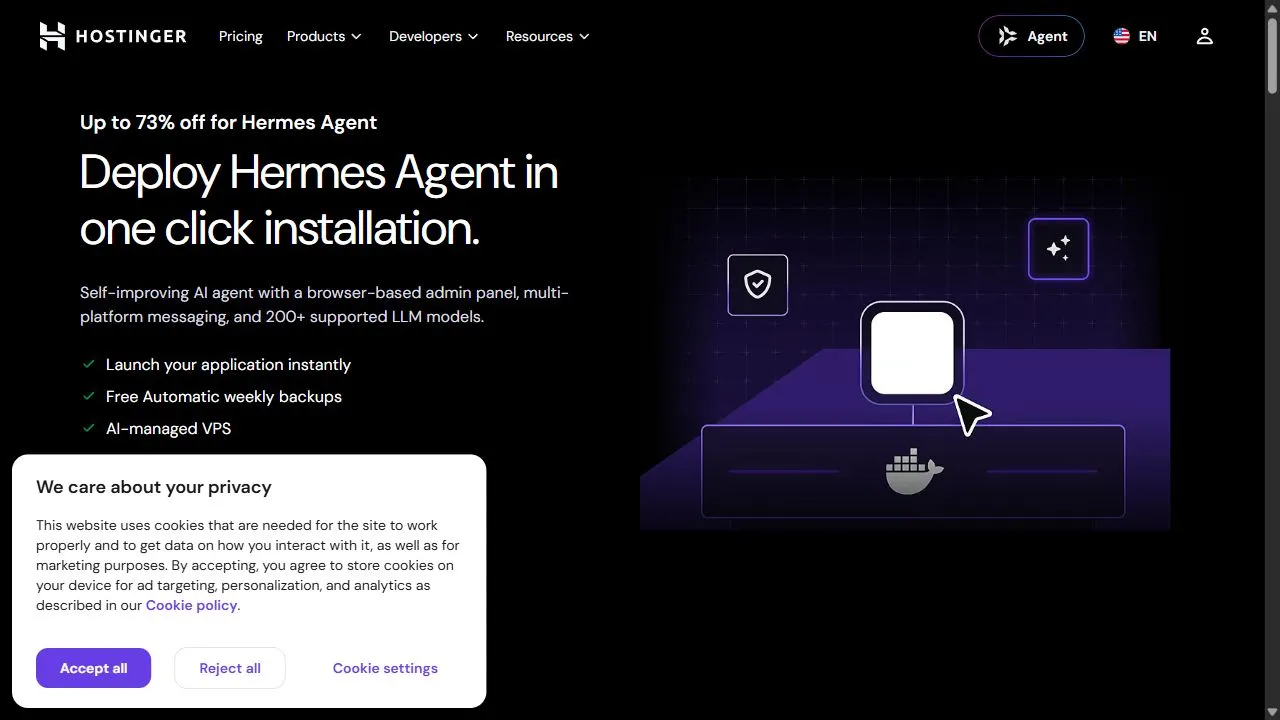Click 'Launch your application instantly' text
Image resolution: width=1280 pixels, height=720 pixels.
pyautogui.click(x=228, y=364)
